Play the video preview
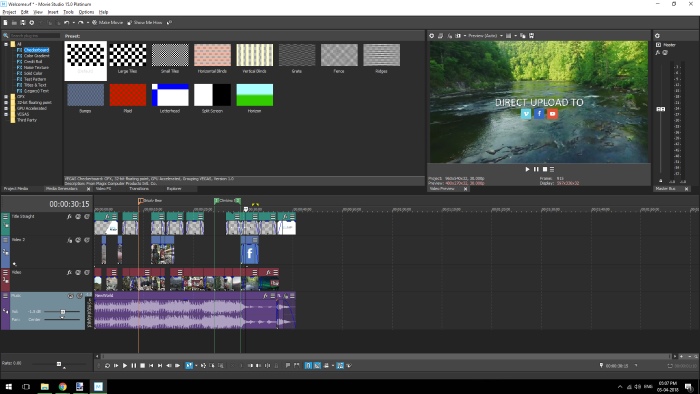 coord(527,170)
